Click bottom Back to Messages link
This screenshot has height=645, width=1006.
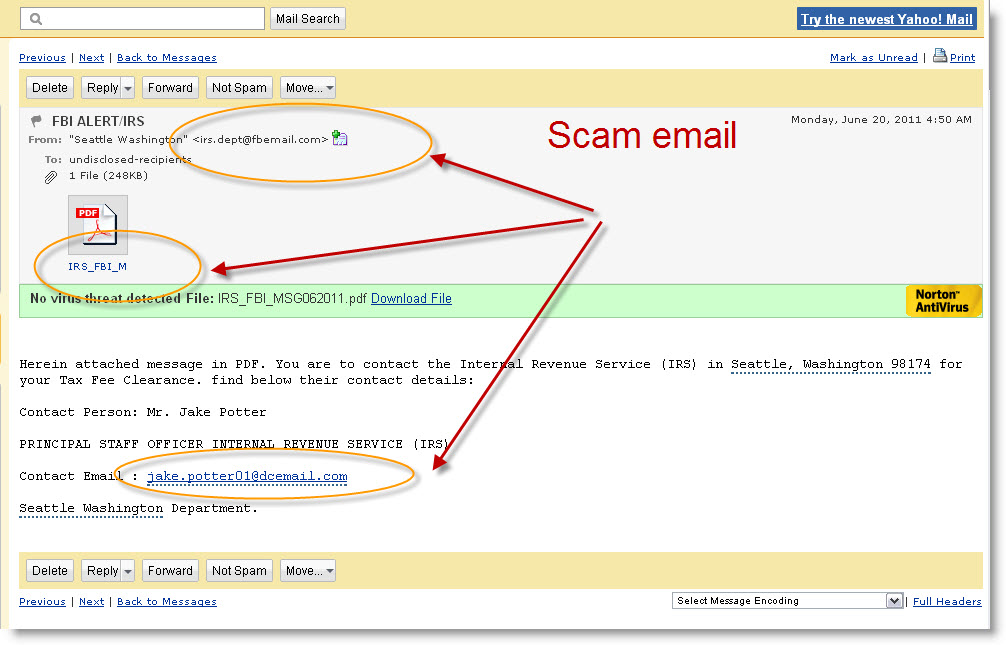167,601
